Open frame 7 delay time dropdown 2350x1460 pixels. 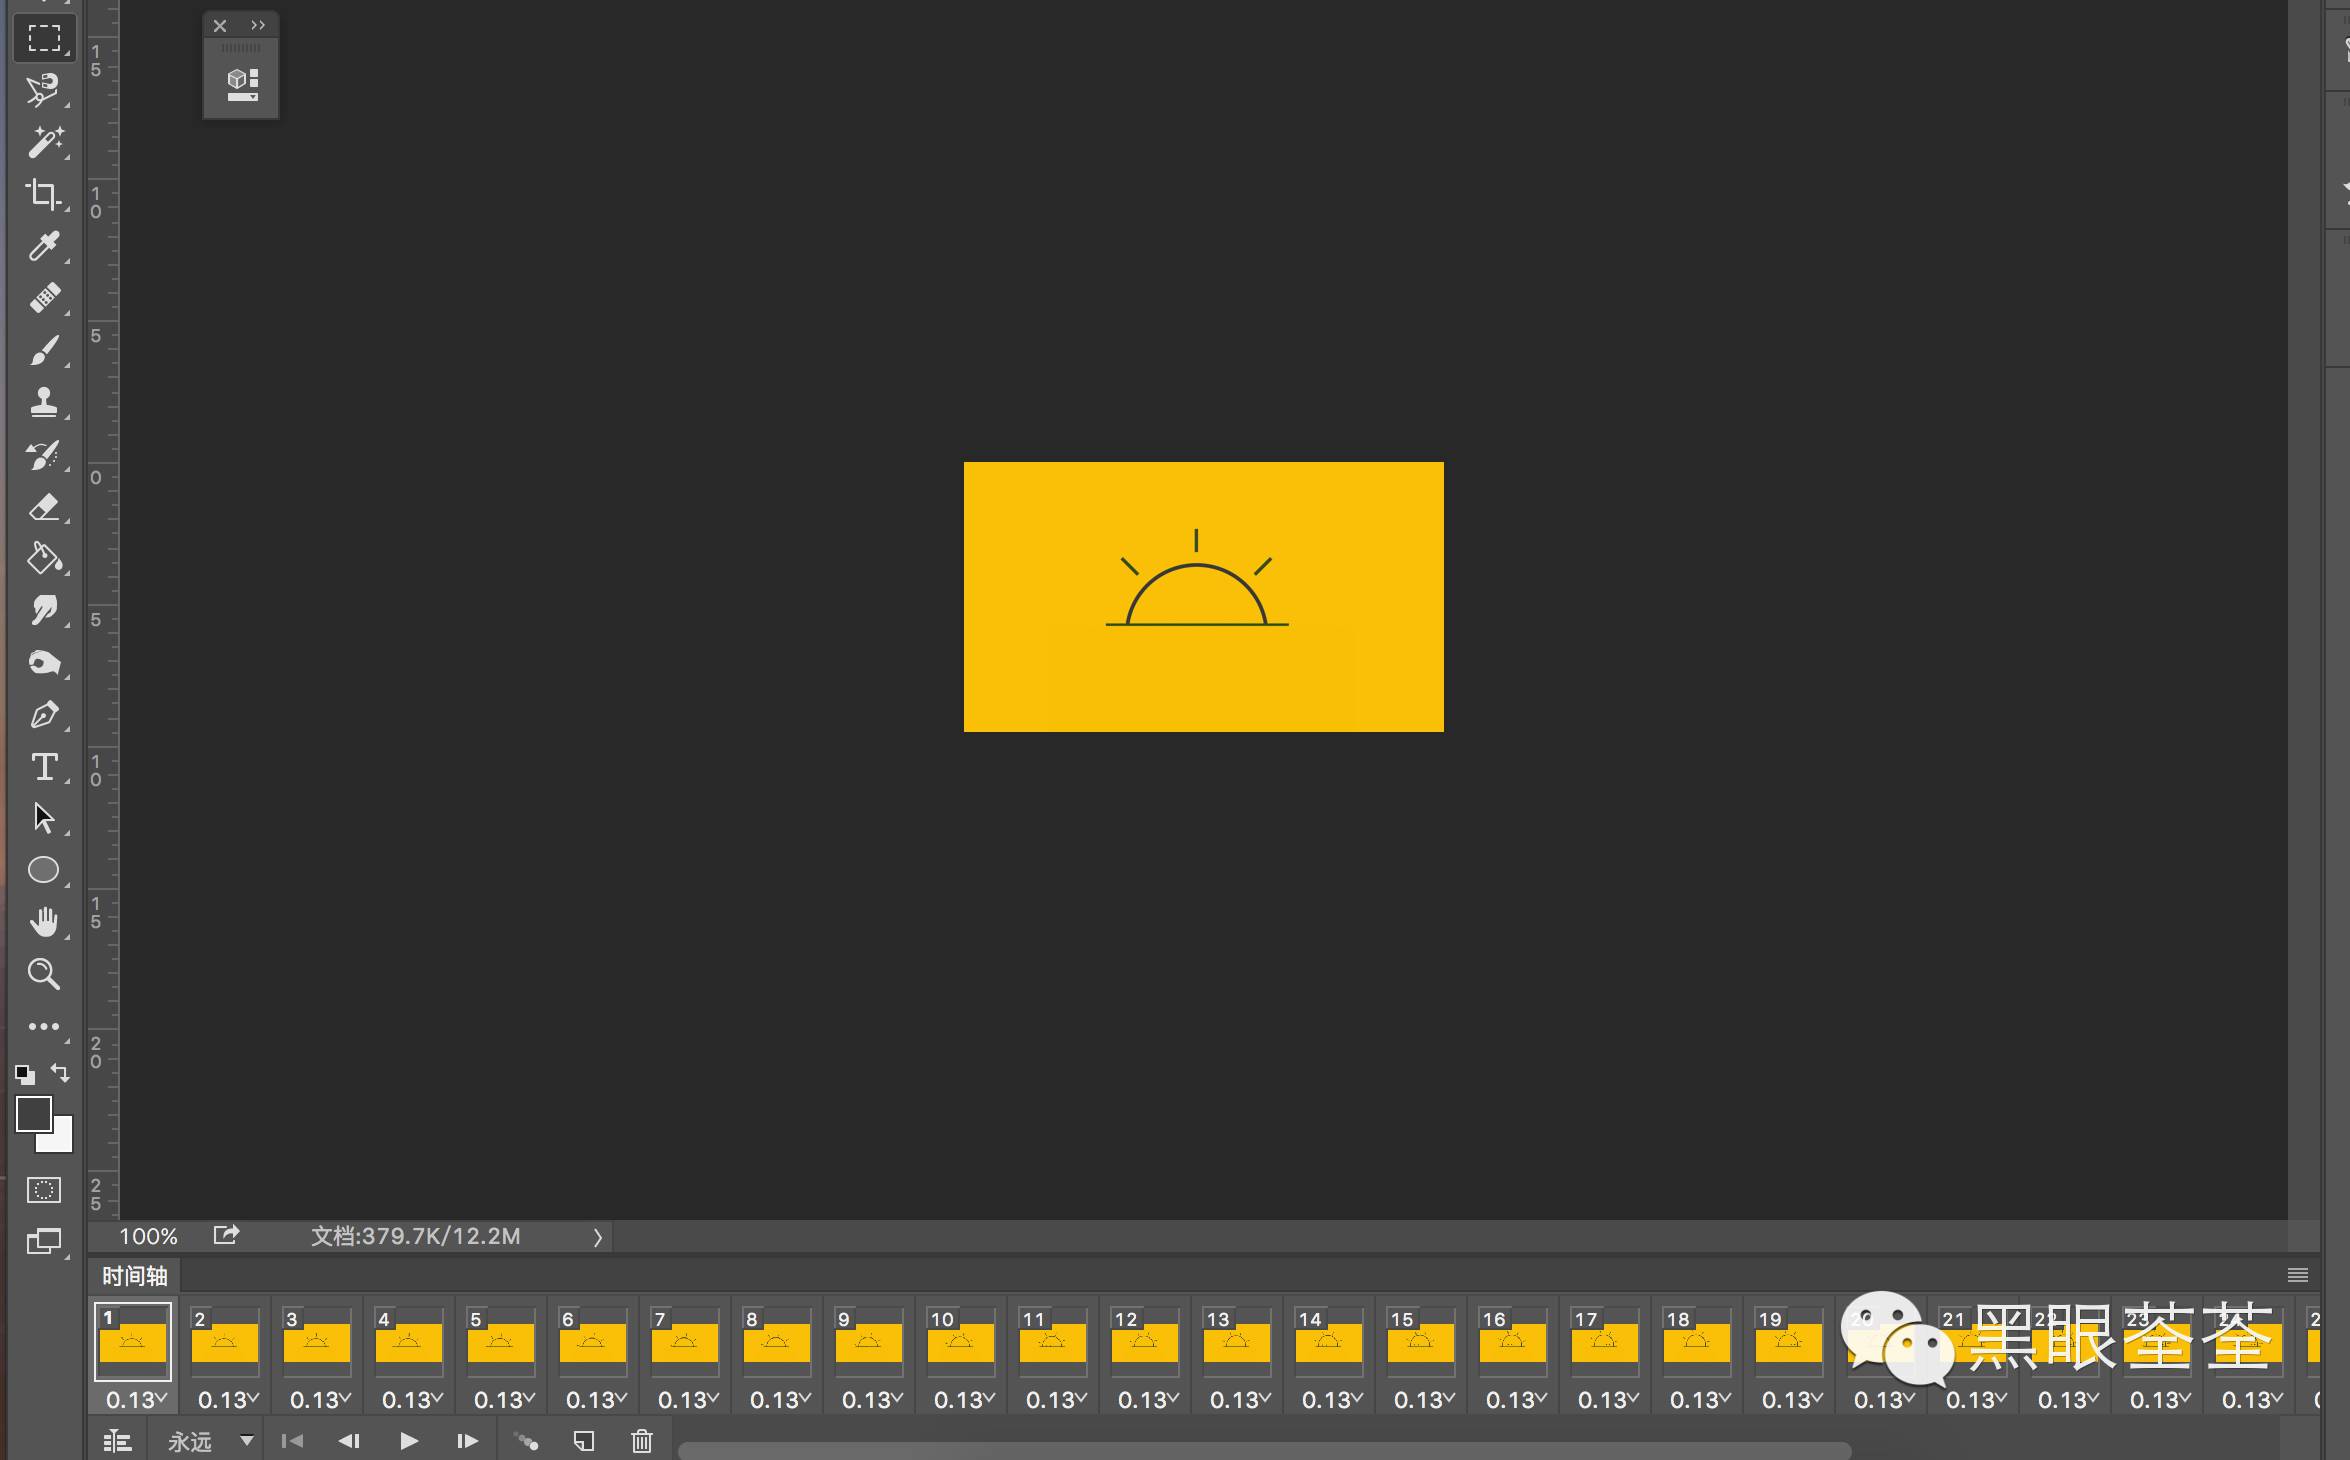(688, 1400)
